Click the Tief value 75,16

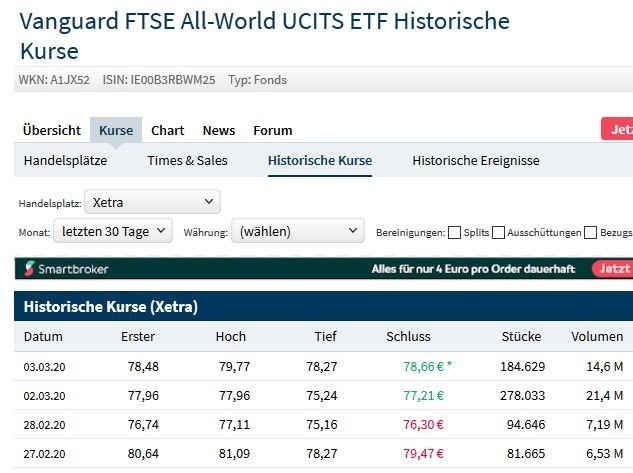click(322, 425)
